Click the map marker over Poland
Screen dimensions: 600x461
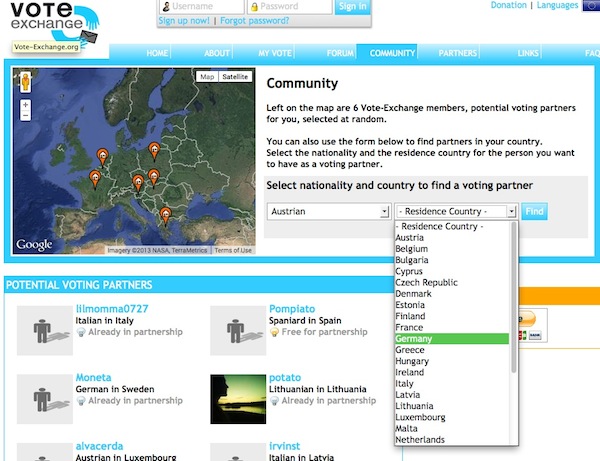point(154,150)
